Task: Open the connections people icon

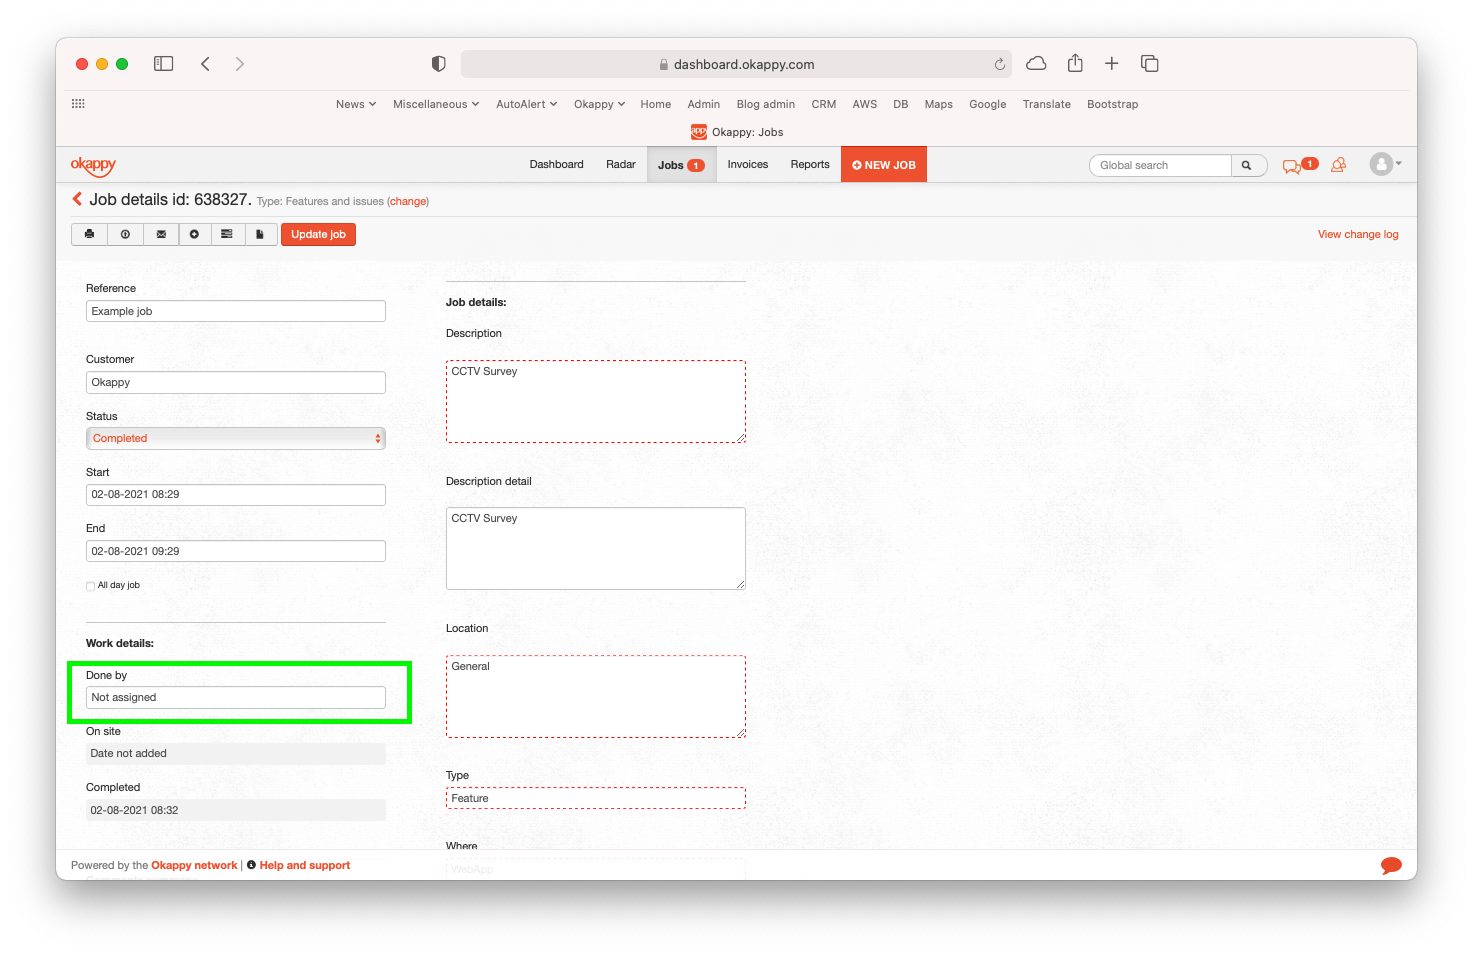Action: pyautogui.click(x=1338, y=165)
